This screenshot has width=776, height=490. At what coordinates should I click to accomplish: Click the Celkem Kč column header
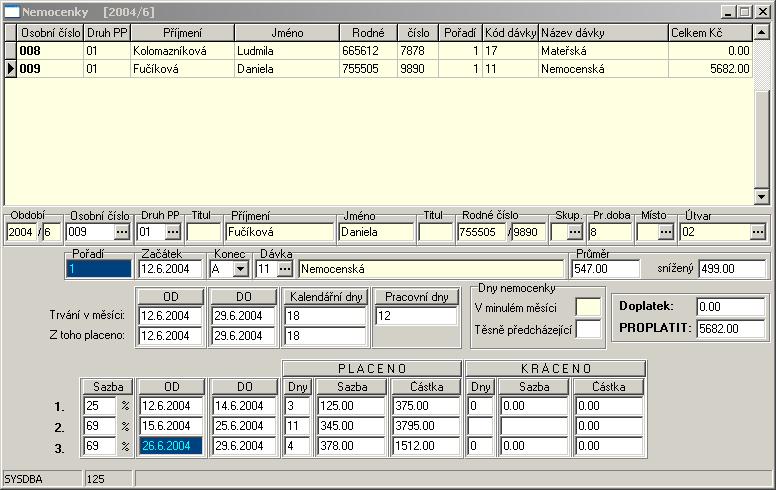tap(709, 33)
